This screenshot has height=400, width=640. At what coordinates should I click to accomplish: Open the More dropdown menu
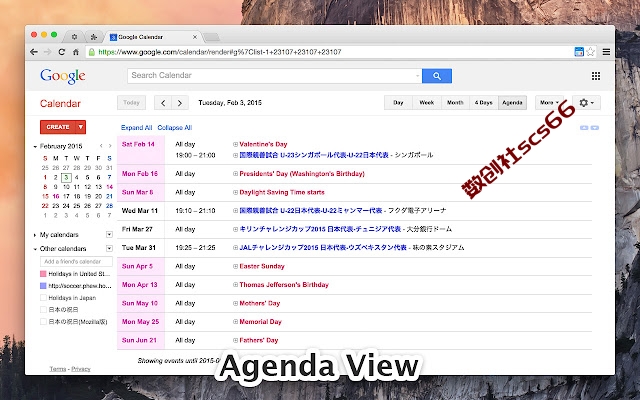(x=549, y=103)
